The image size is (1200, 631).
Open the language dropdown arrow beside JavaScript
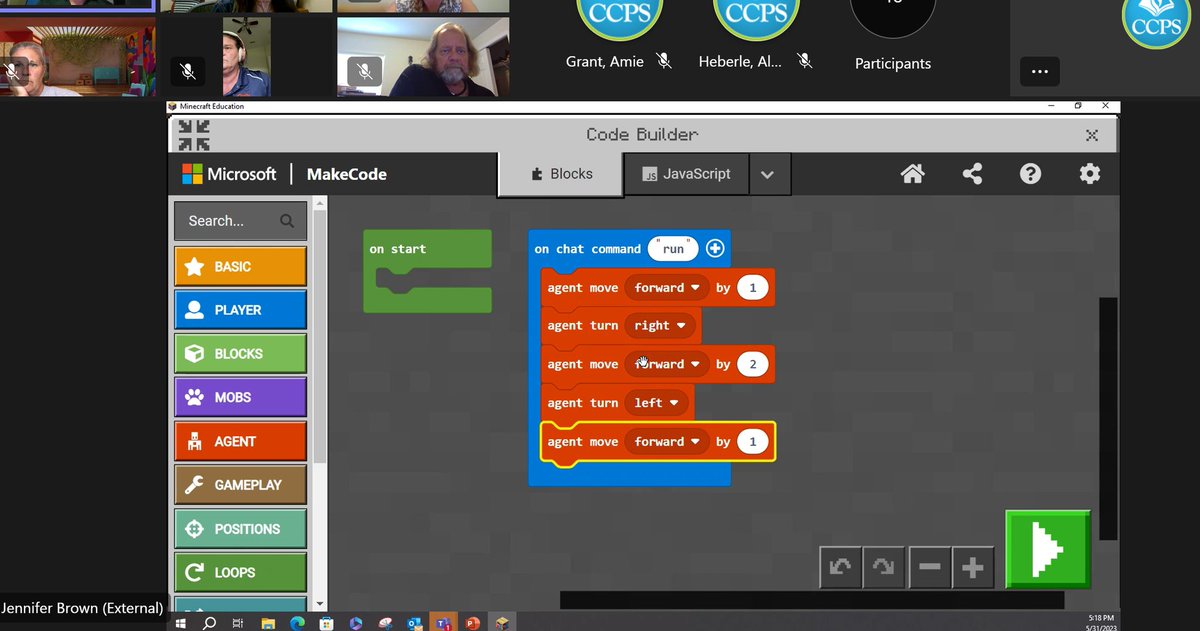pos(767,174)
